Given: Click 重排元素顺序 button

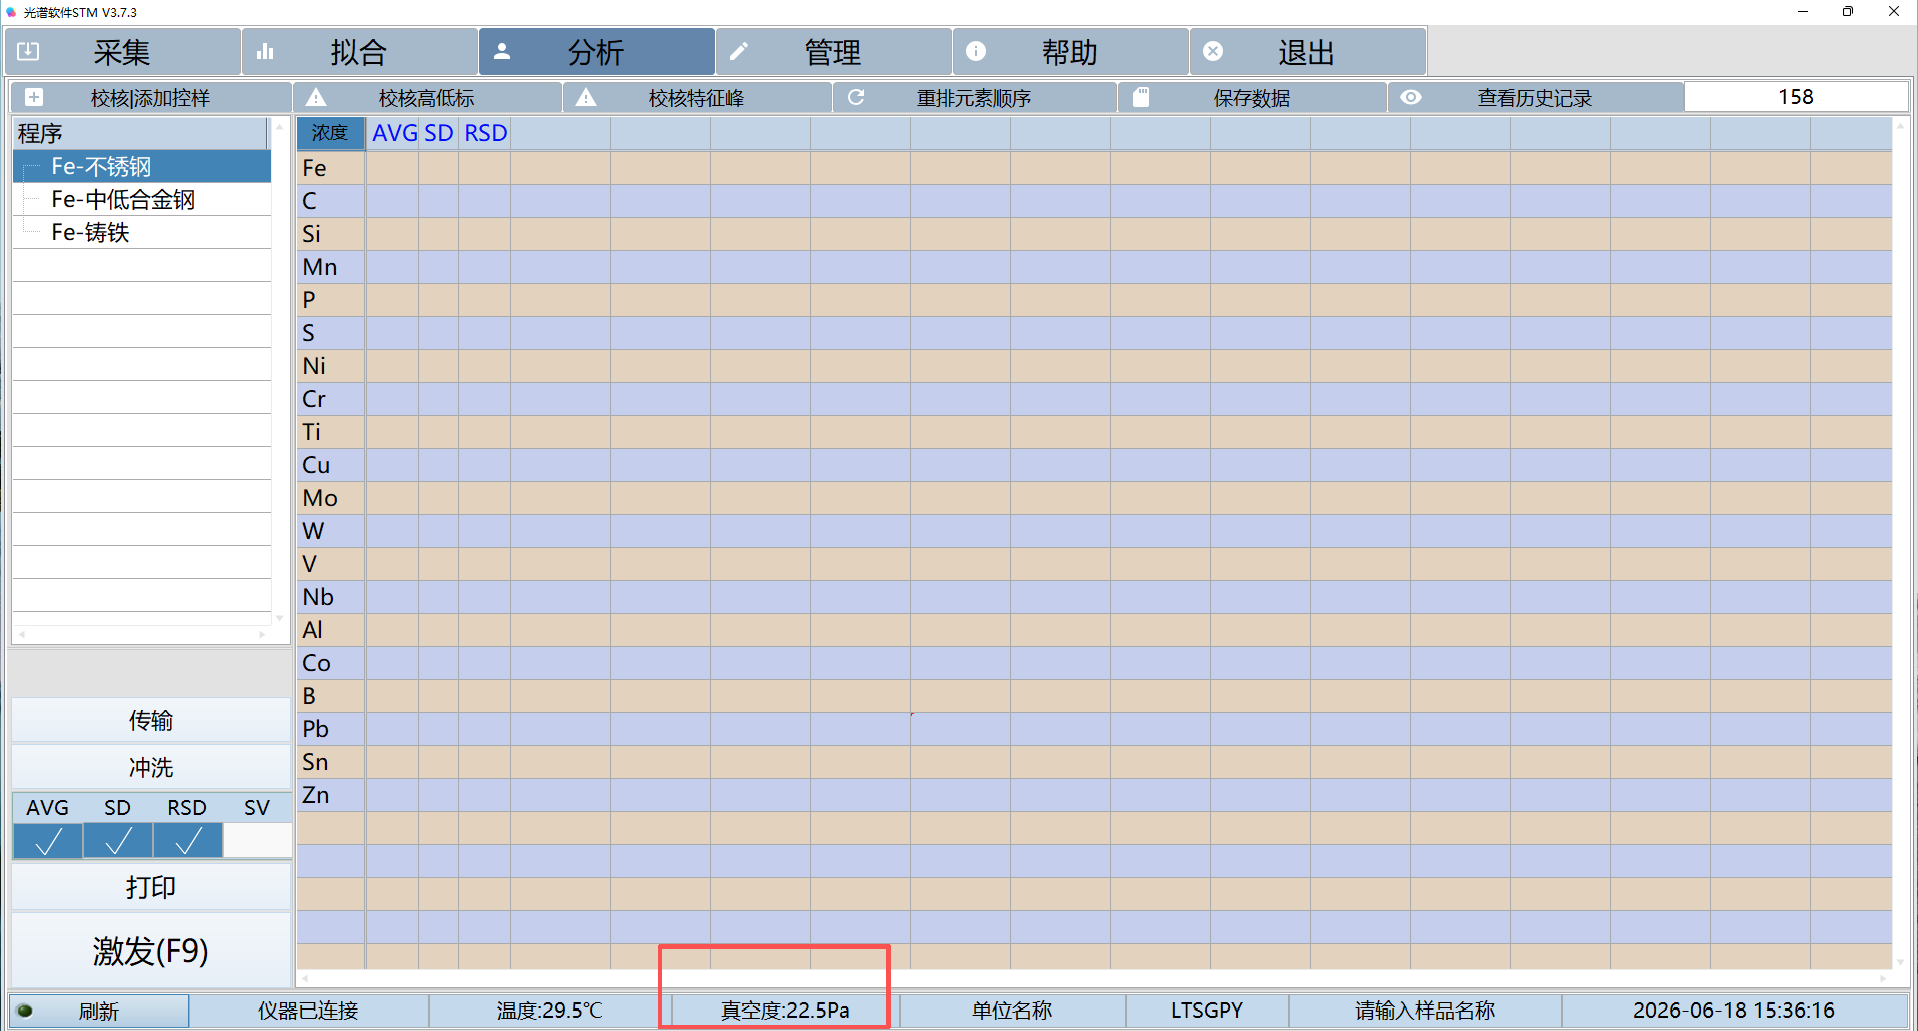Looking at the screenshot, I should coord(974,97).
